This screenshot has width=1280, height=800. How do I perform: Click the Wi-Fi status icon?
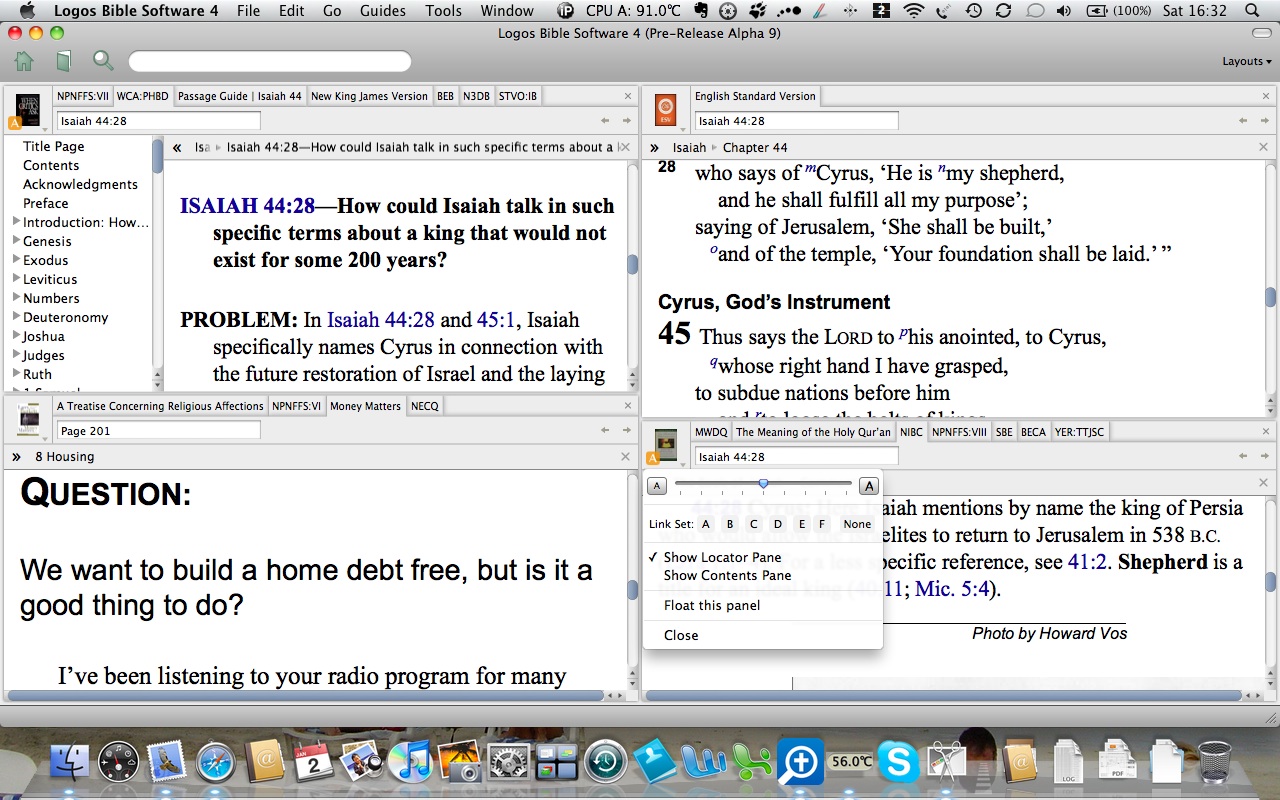point(912,11)
